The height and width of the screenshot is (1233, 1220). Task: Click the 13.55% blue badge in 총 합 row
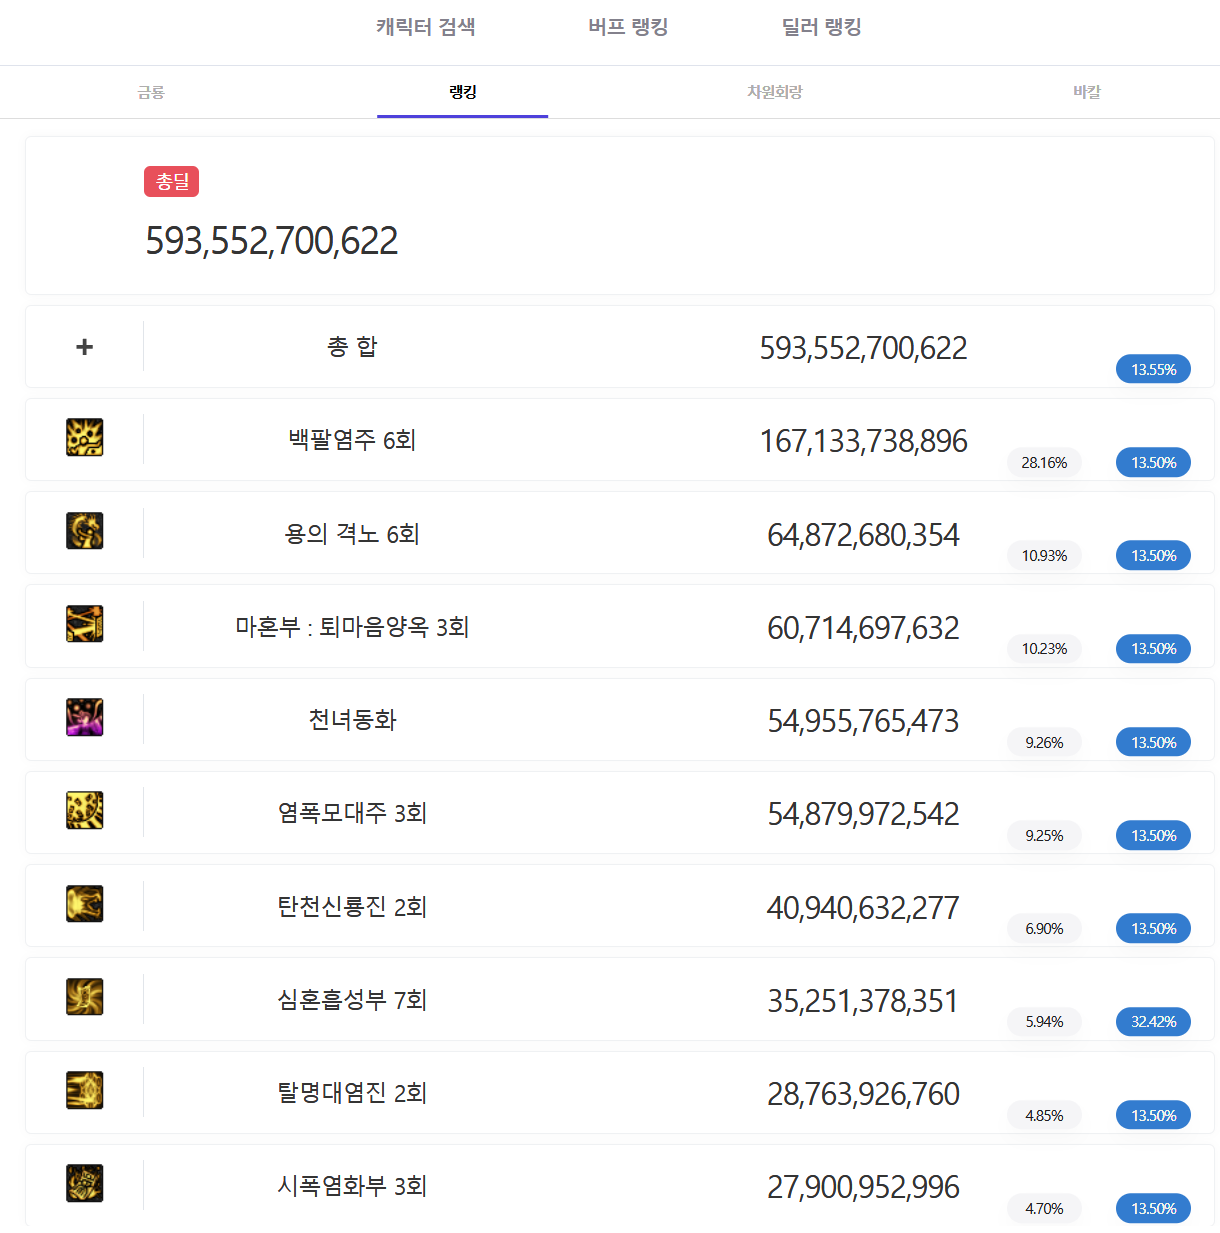point(1153,369)
